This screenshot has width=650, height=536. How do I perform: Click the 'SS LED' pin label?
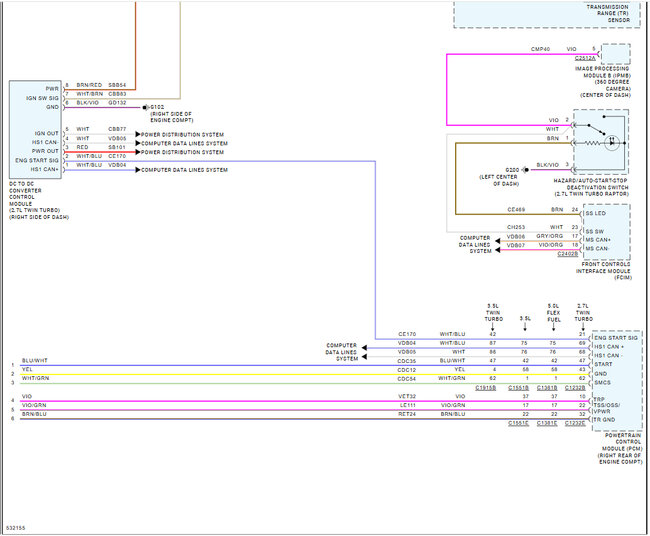point(595,213)
